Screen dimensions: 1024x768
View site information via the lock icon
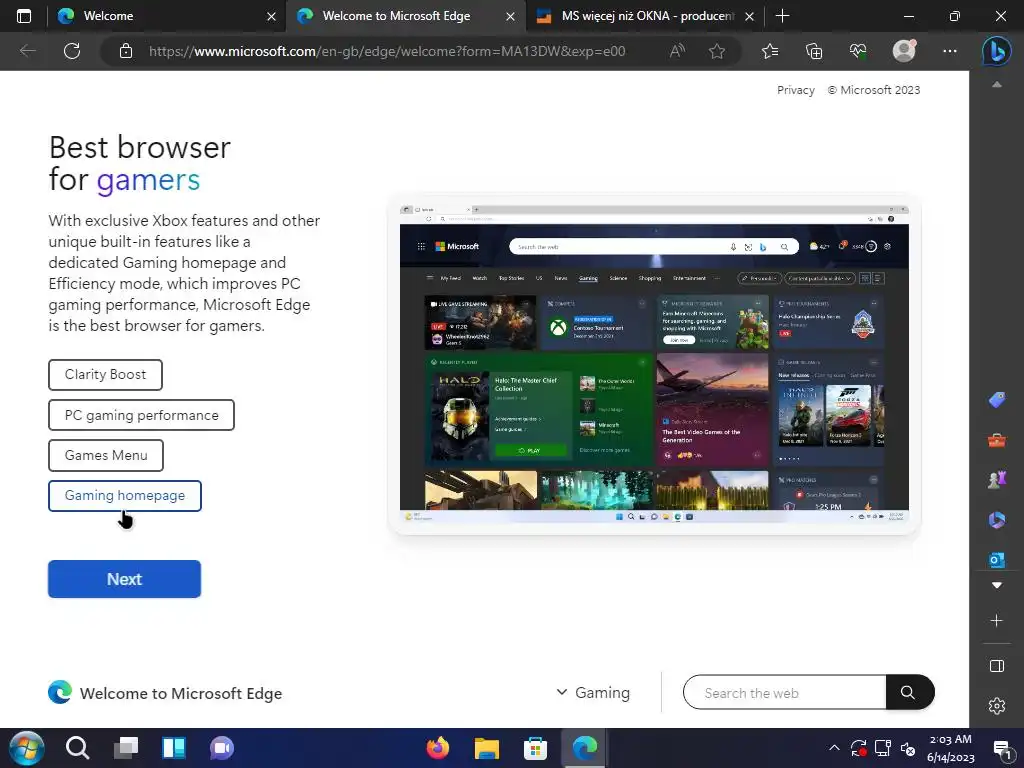click(126, 51)
